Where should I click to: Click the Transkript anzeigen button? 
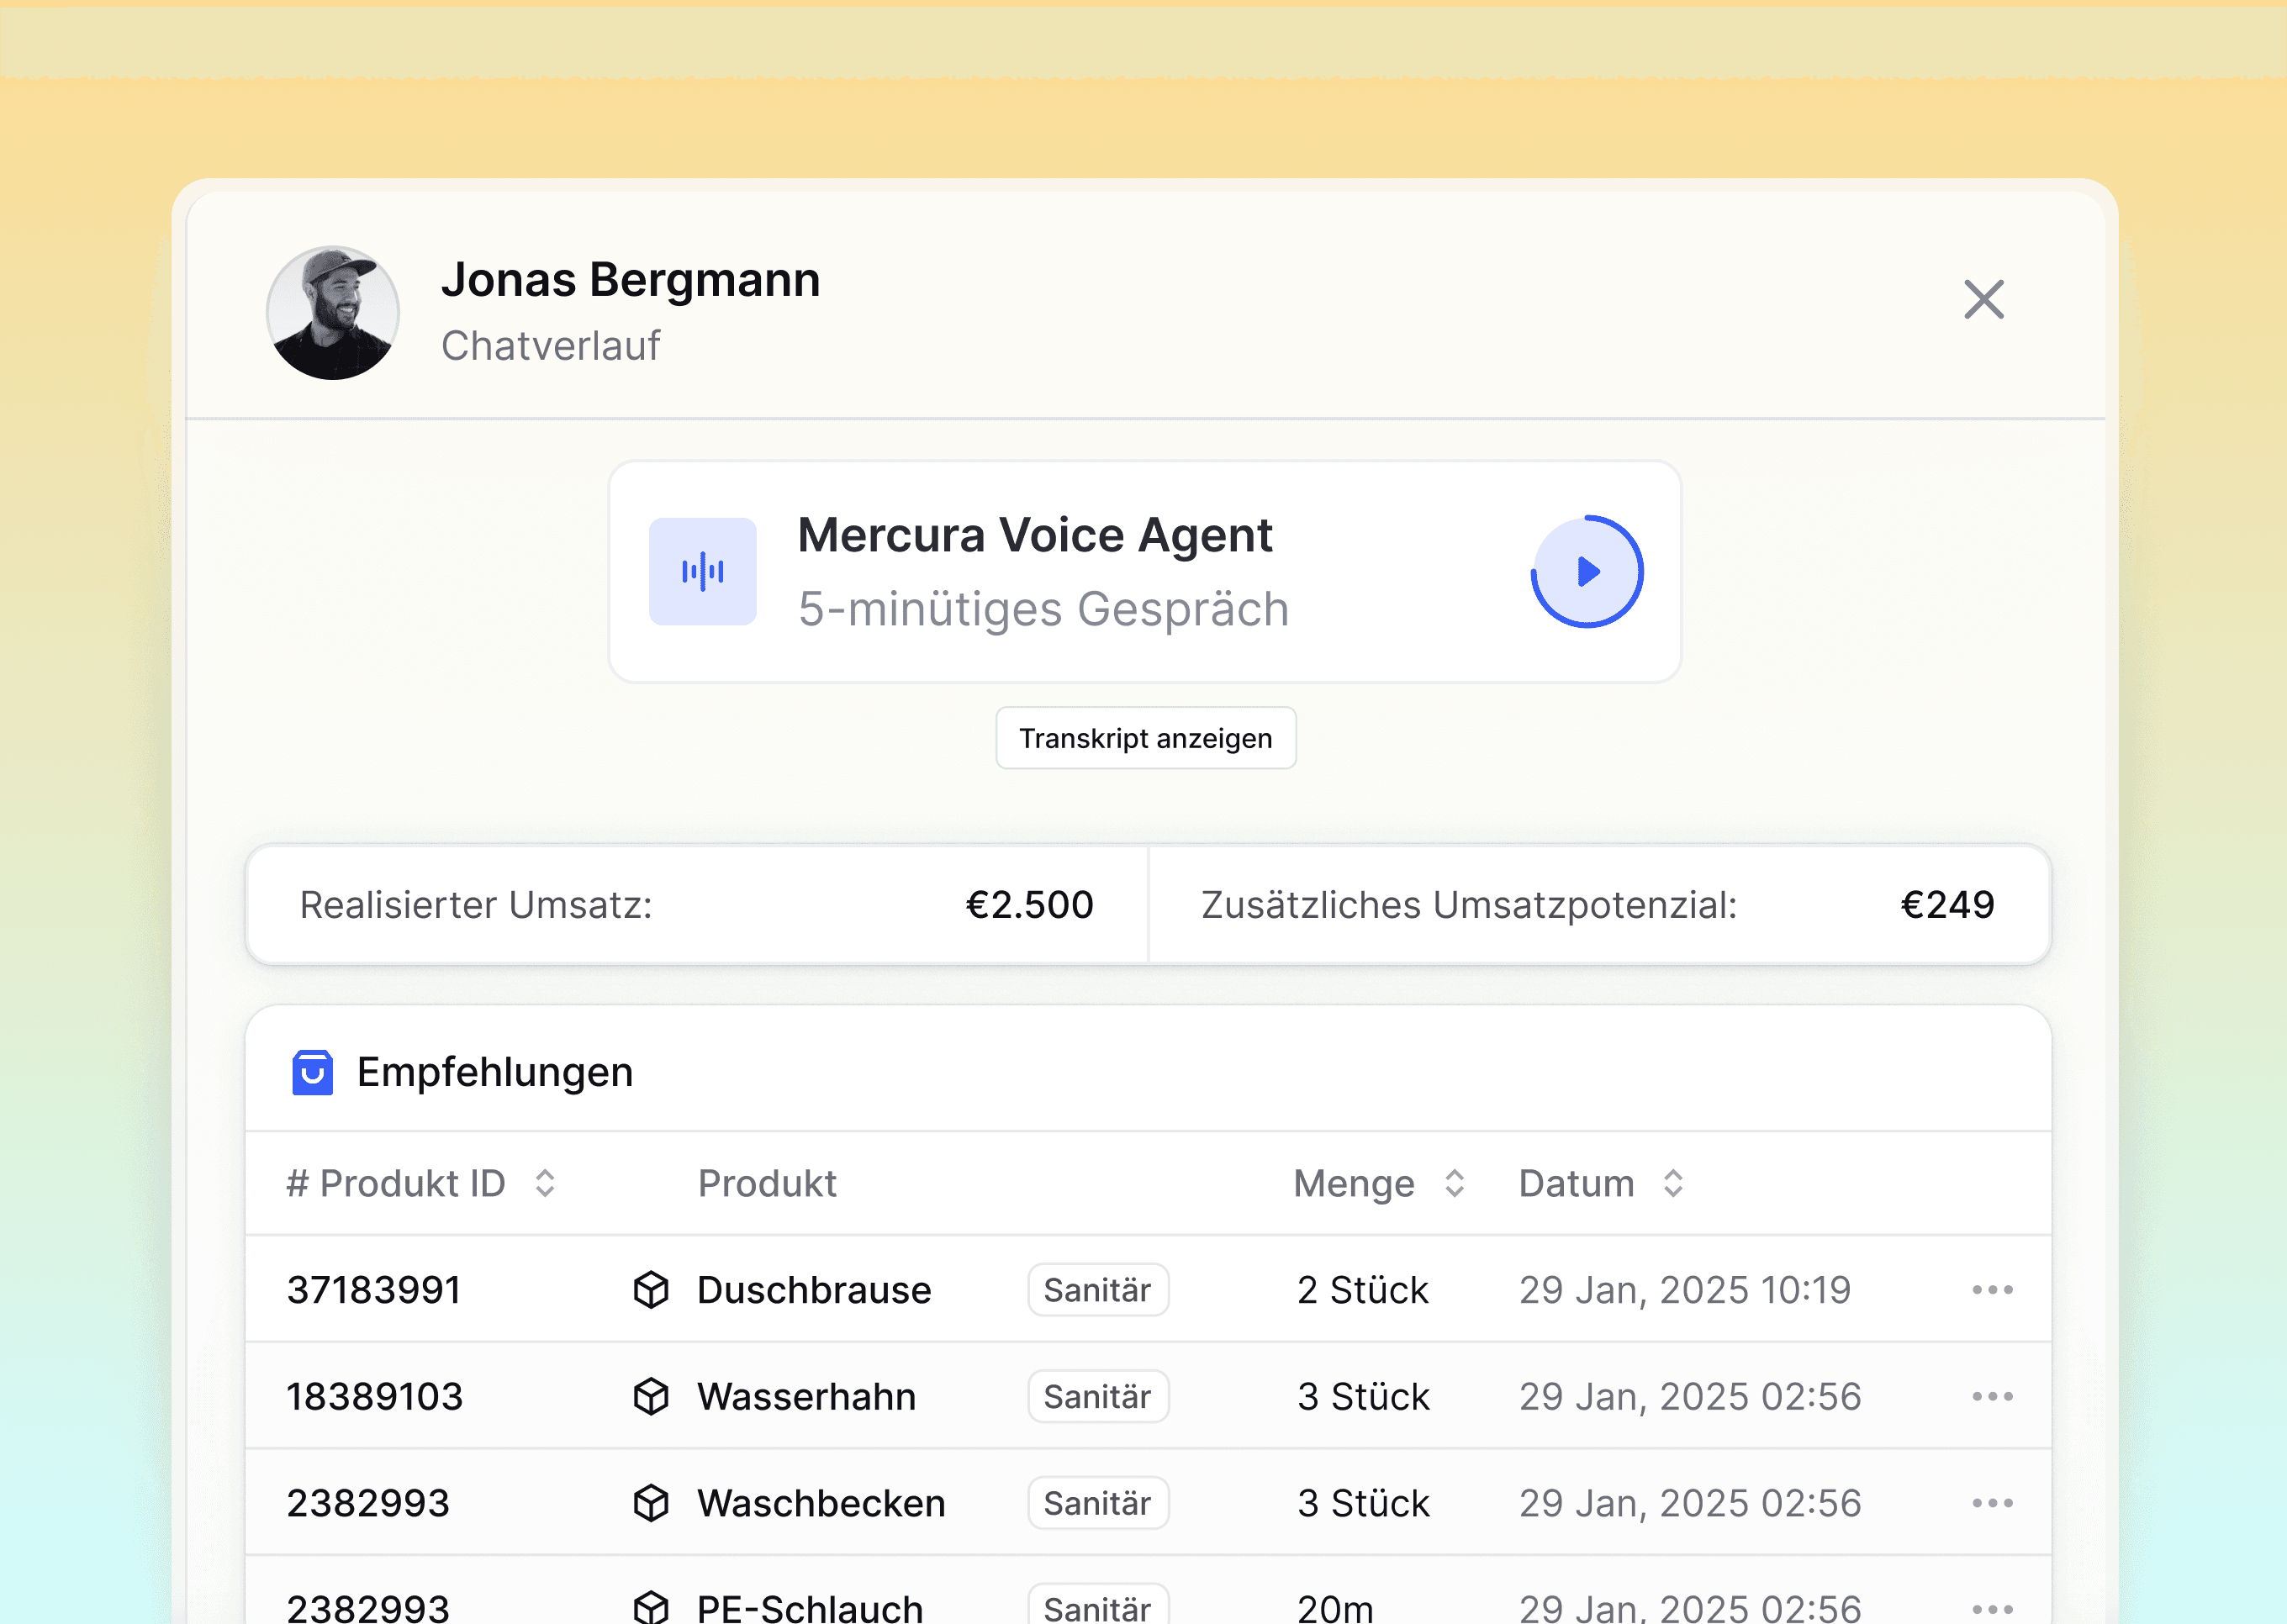coord(1145,738)
